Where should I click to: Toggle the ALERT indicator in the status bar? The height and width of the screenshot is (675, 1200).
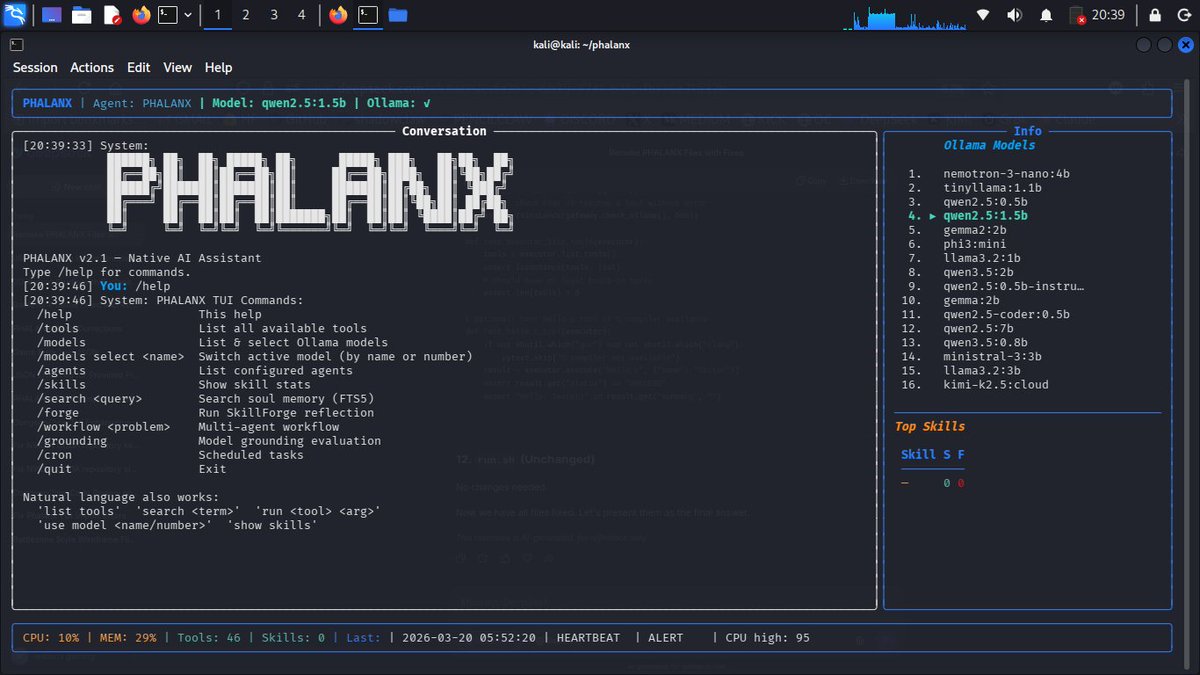tap(665, 637)
